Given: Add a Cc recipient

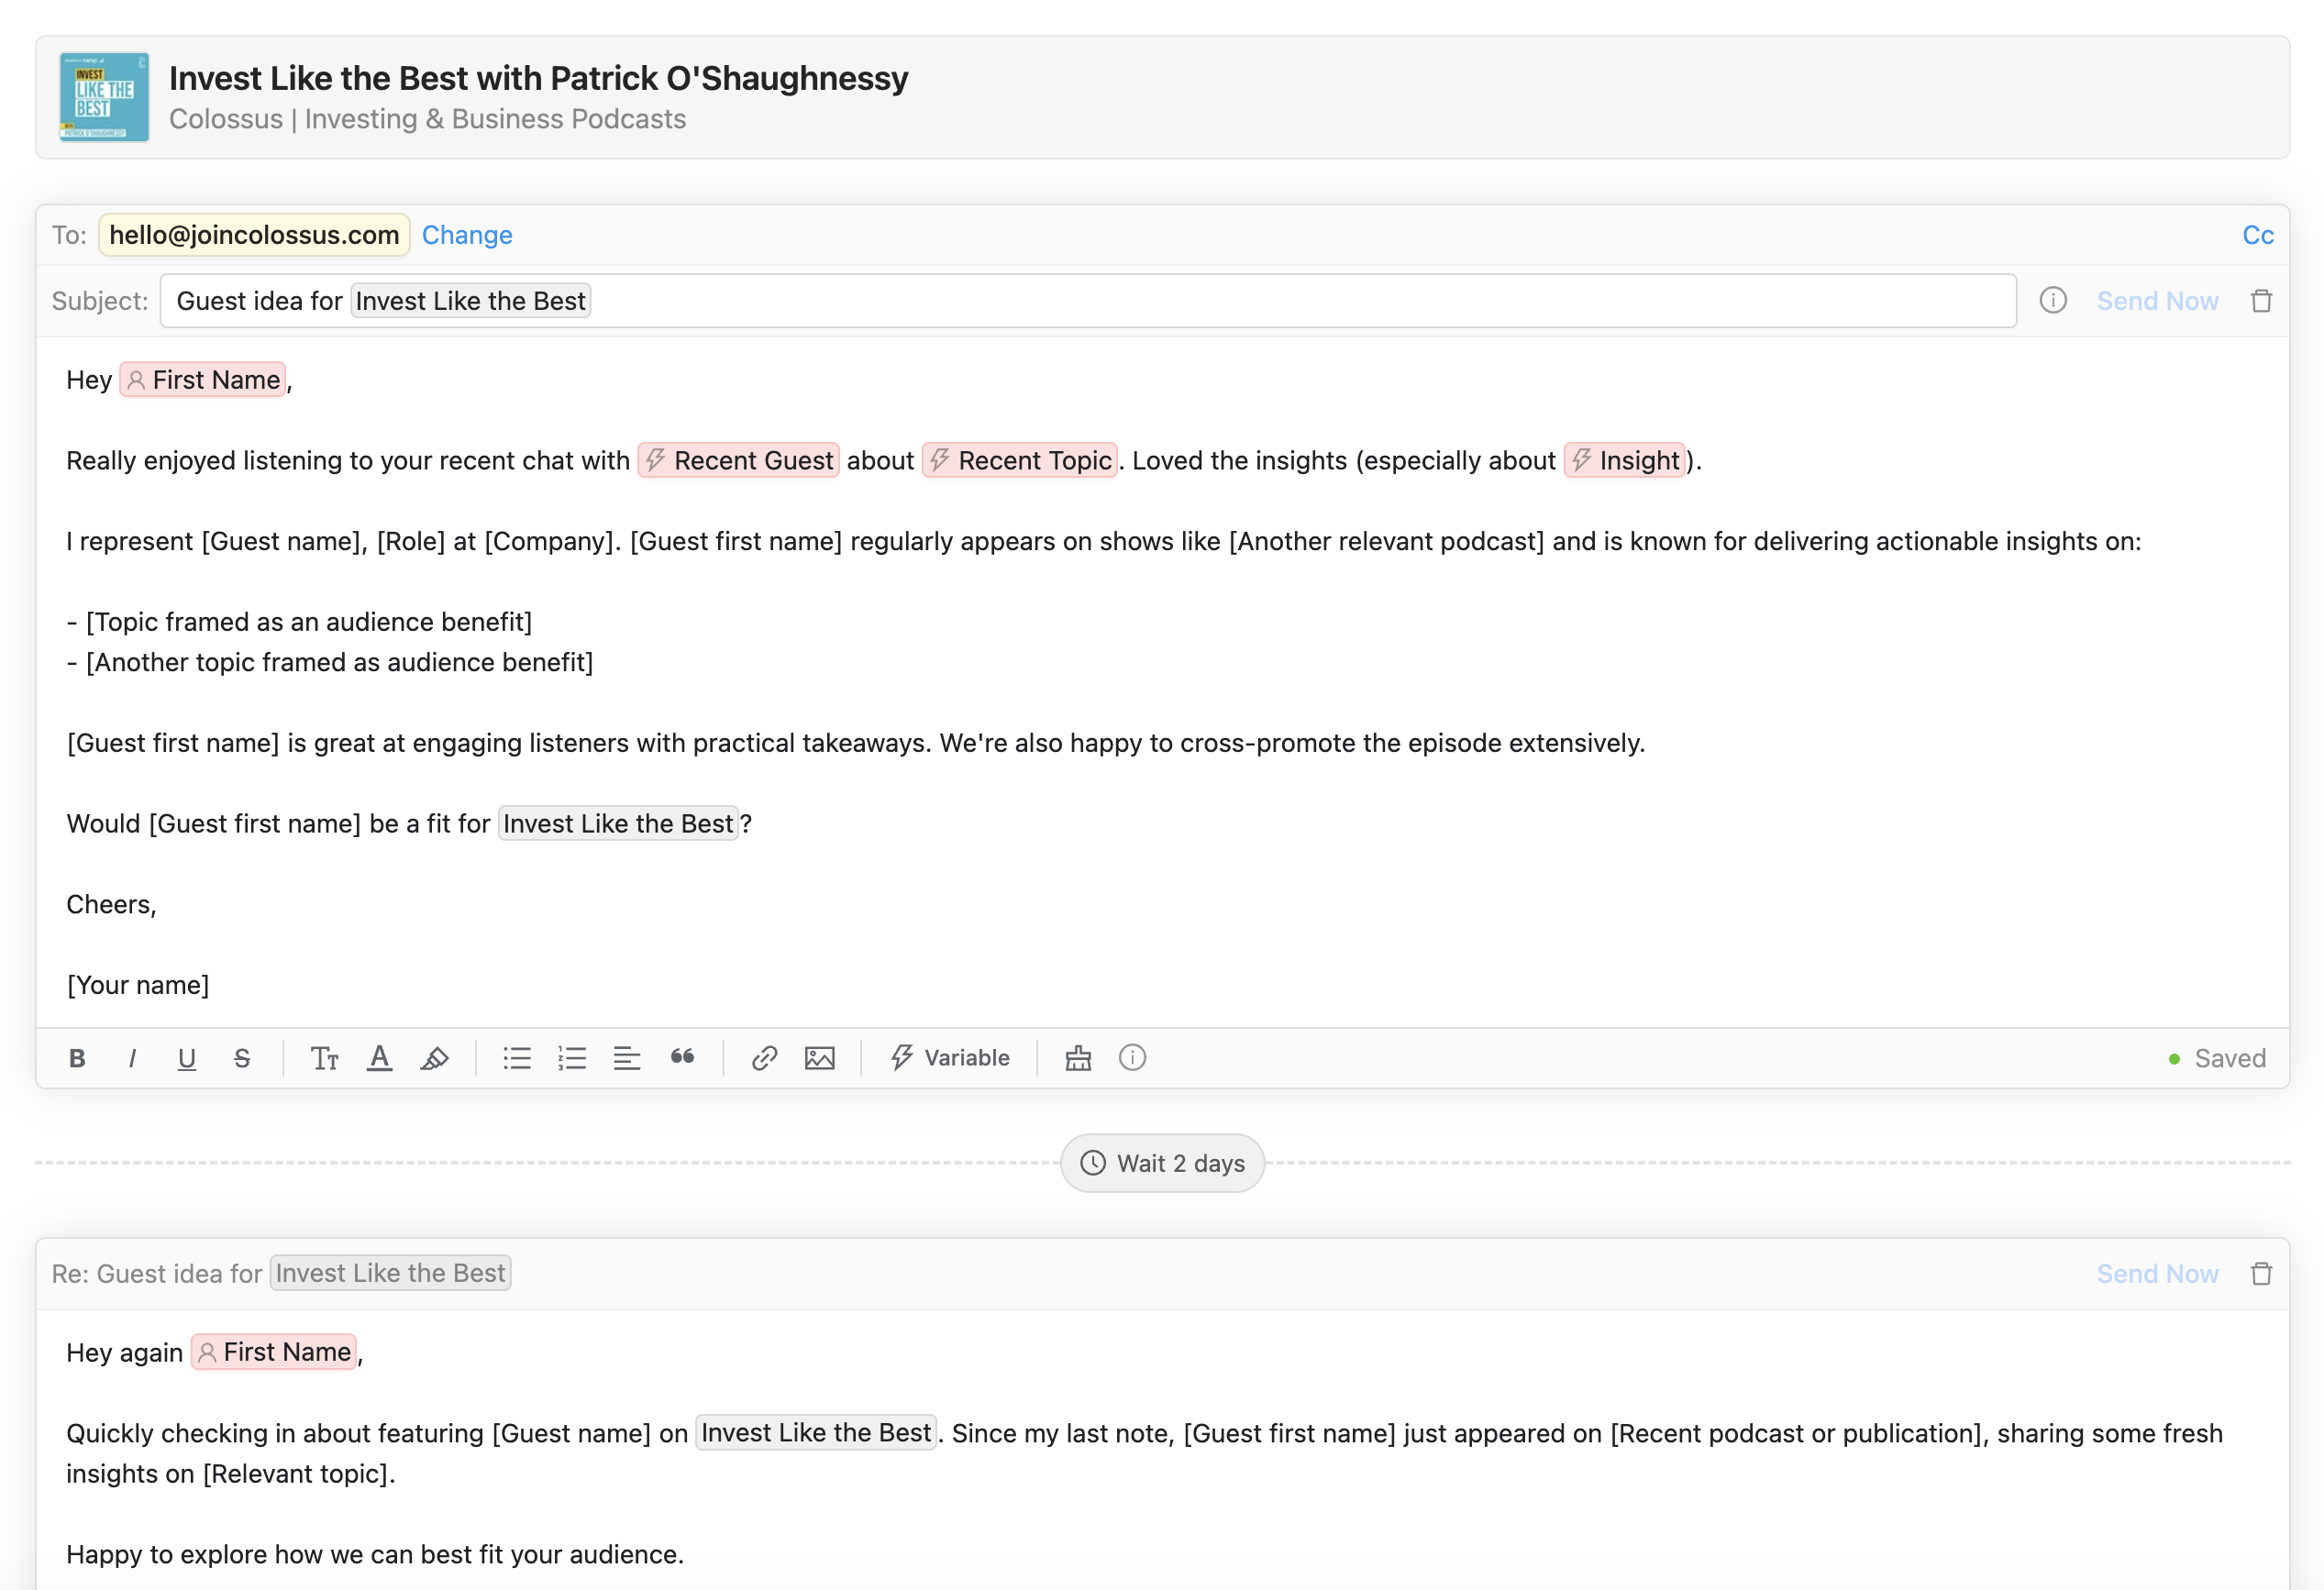Looking at the screenshot, I should 2257,235.
